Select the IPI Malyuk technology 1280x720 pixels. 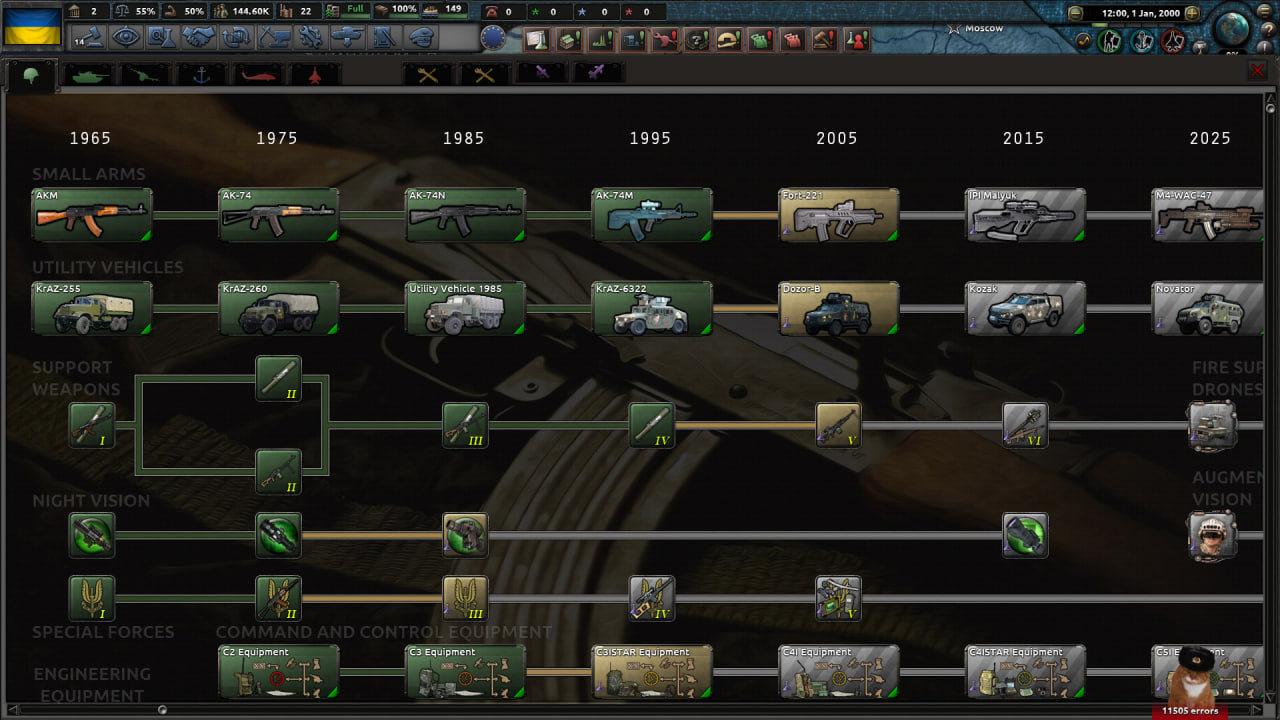[x=1026, y=215]
